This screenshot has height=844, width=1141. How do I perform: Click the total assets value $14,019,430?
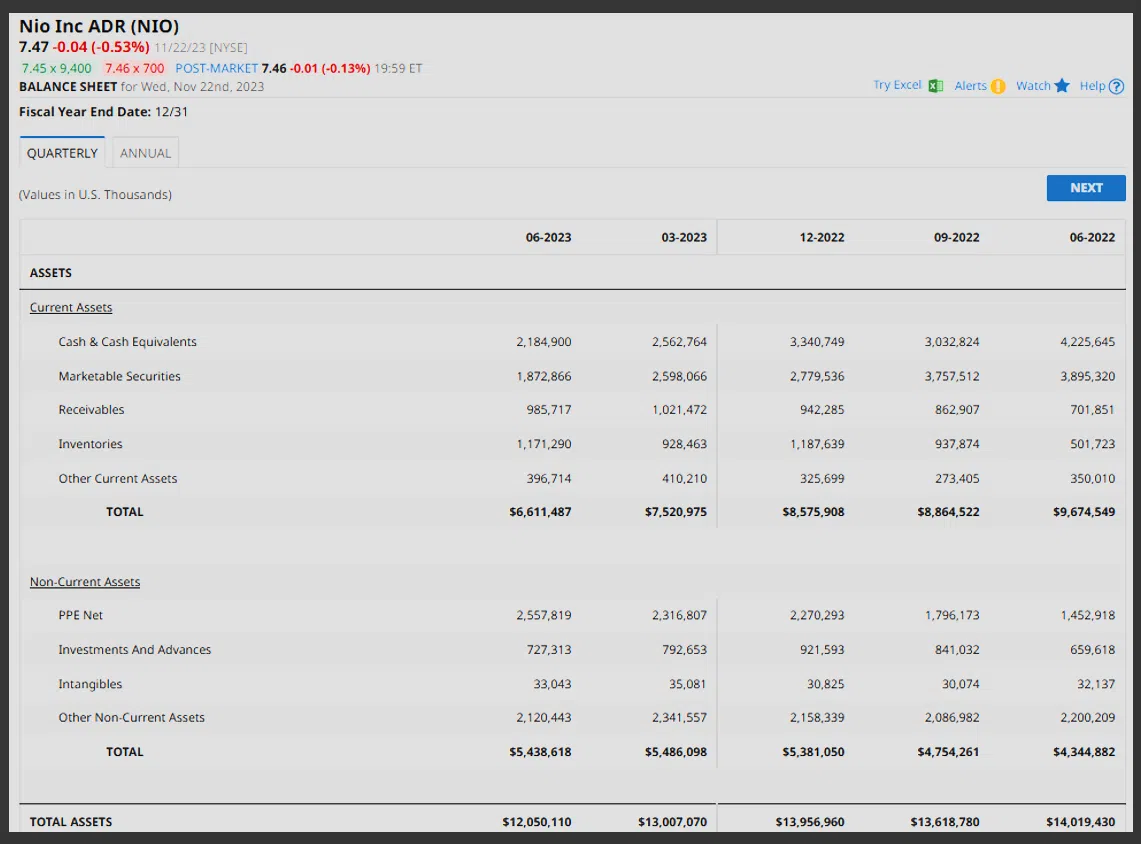click(1081, 821)
